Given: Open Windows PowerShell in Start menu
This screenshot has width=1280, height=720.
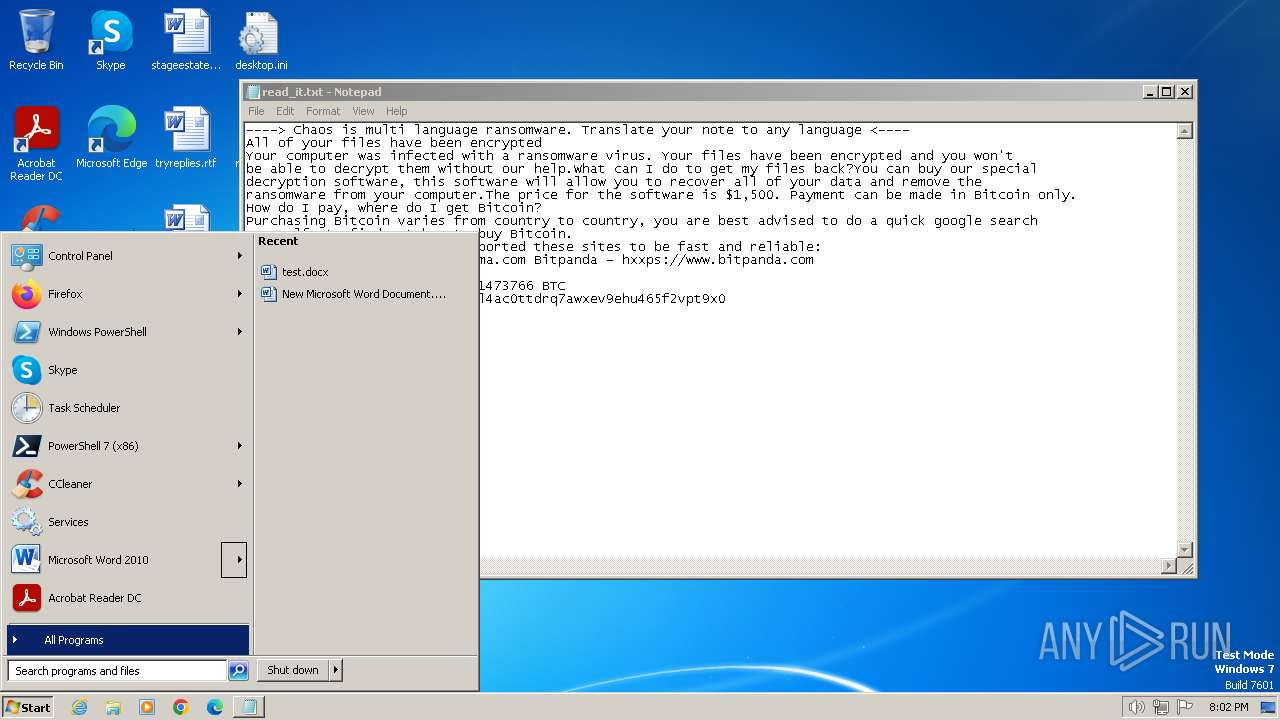Looking at the screenshot, I should (x=127, y=332).
